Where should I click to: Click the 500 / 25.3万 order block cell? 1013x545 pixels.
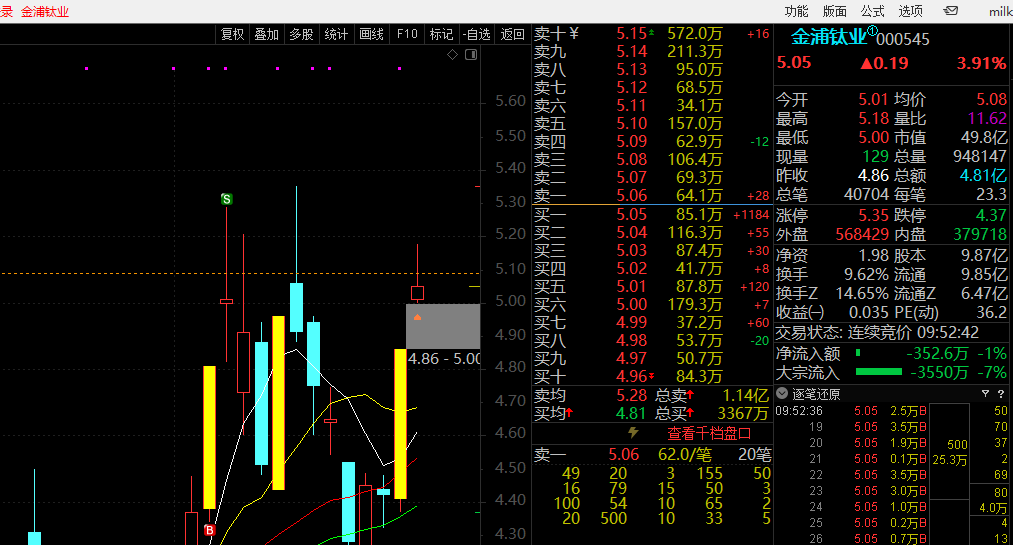950,452
